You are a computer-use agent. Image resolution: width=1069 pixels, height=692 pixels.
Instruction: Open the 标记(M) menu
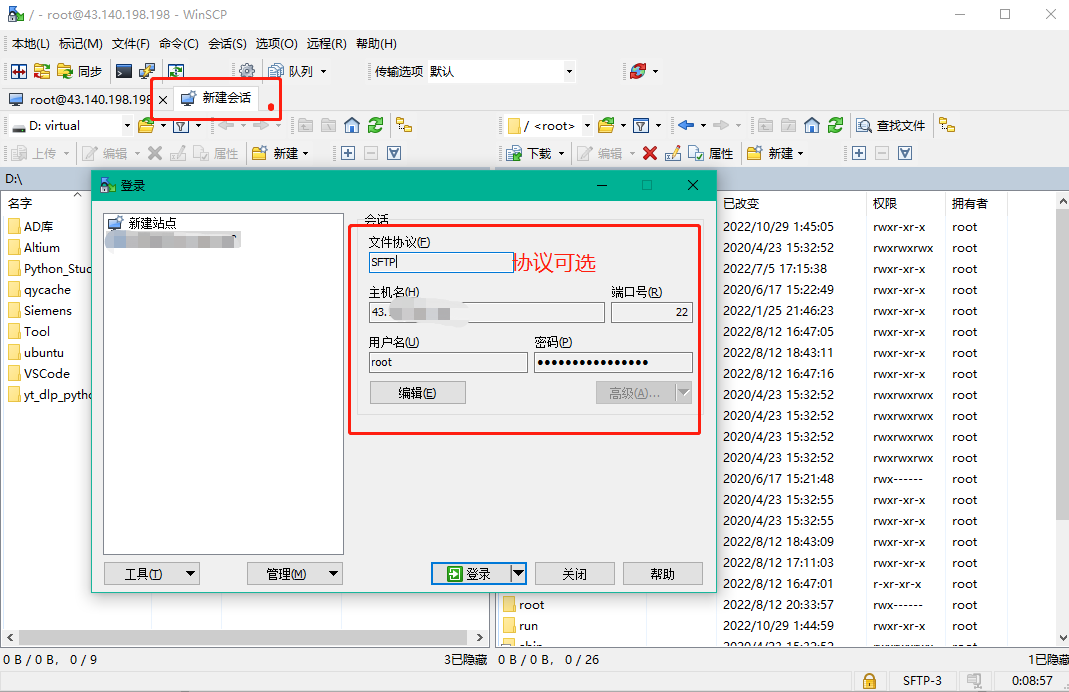pyautogui.click(x=80, y=44)
